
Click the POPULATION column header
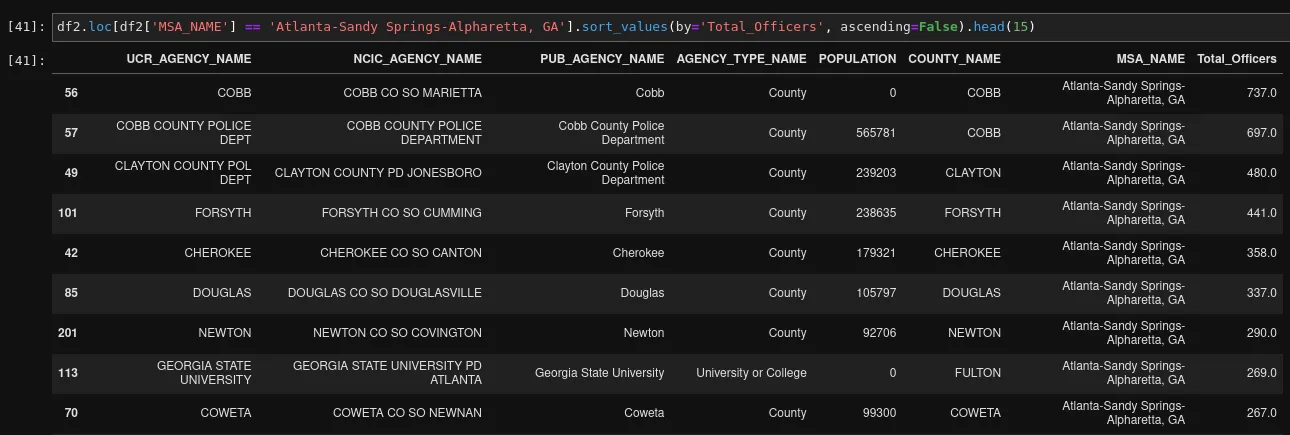pyautogui.click(x=857, y=59)
